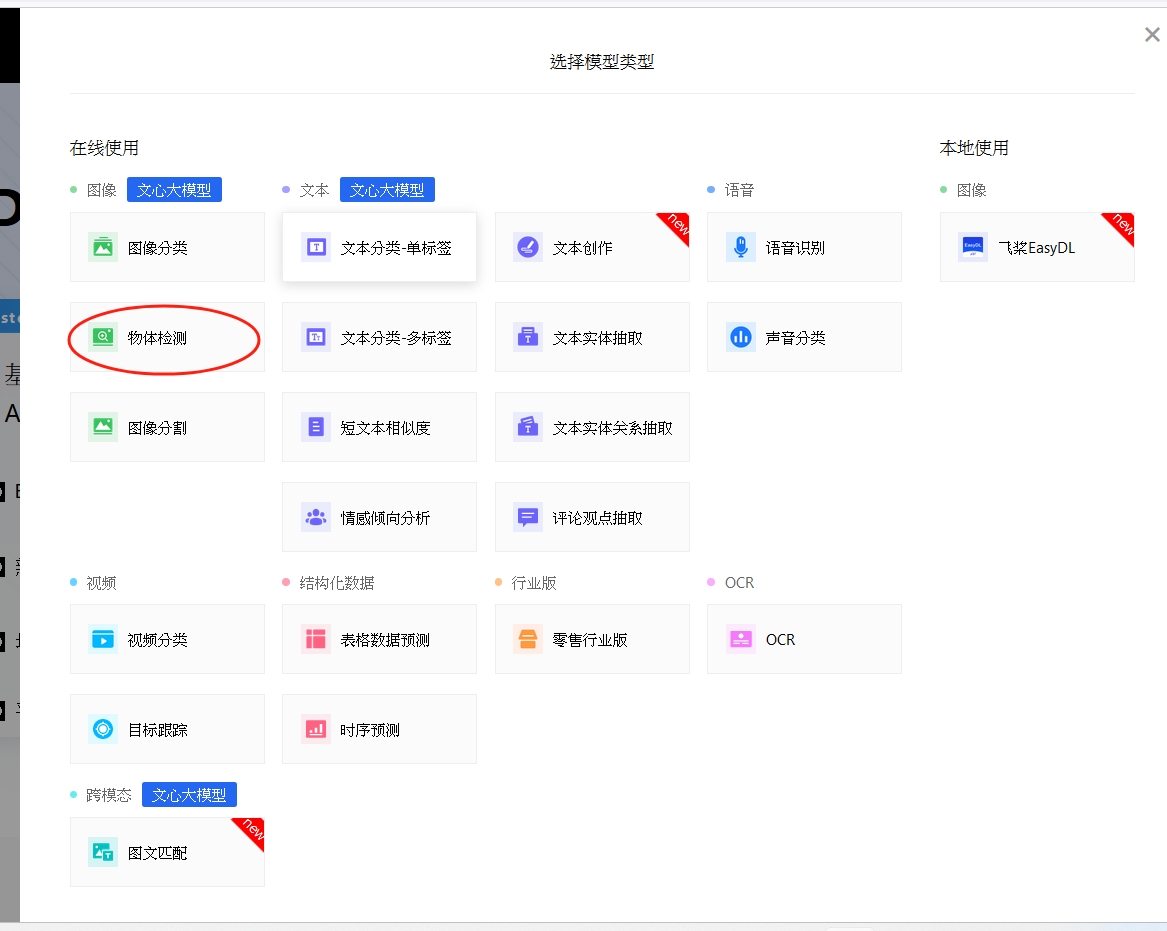The height and width of the screenshot is (931, 1167).
Task: Select the 声音分类 model card
Action: (805, 337)
